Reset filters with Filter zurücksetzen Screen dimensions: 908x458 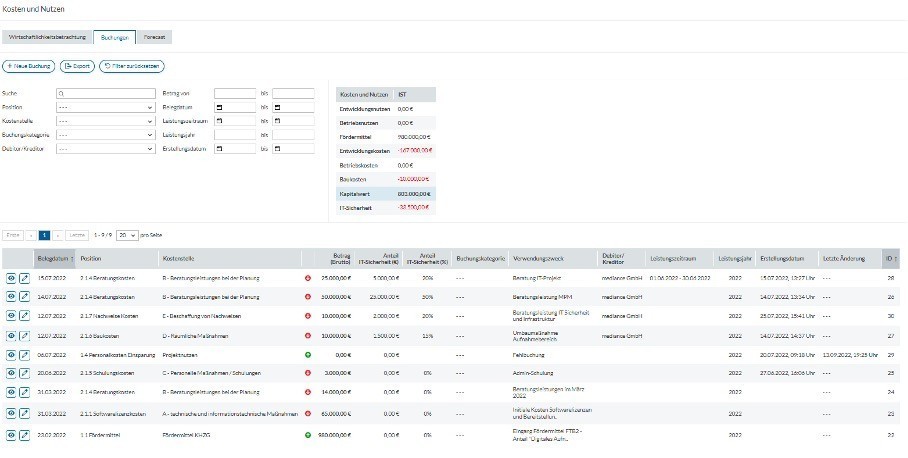132,66
